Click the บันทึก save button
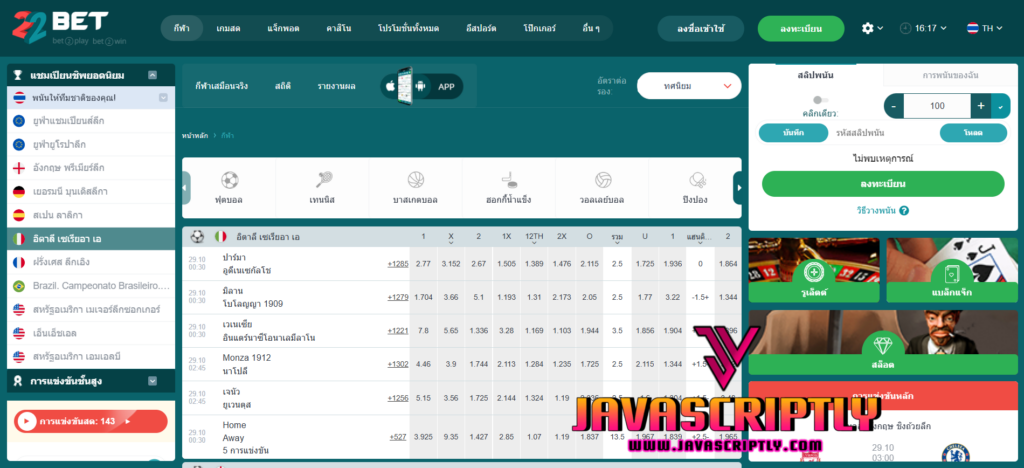The height and width of the screenshot is (468, 1024). (793, 133)
